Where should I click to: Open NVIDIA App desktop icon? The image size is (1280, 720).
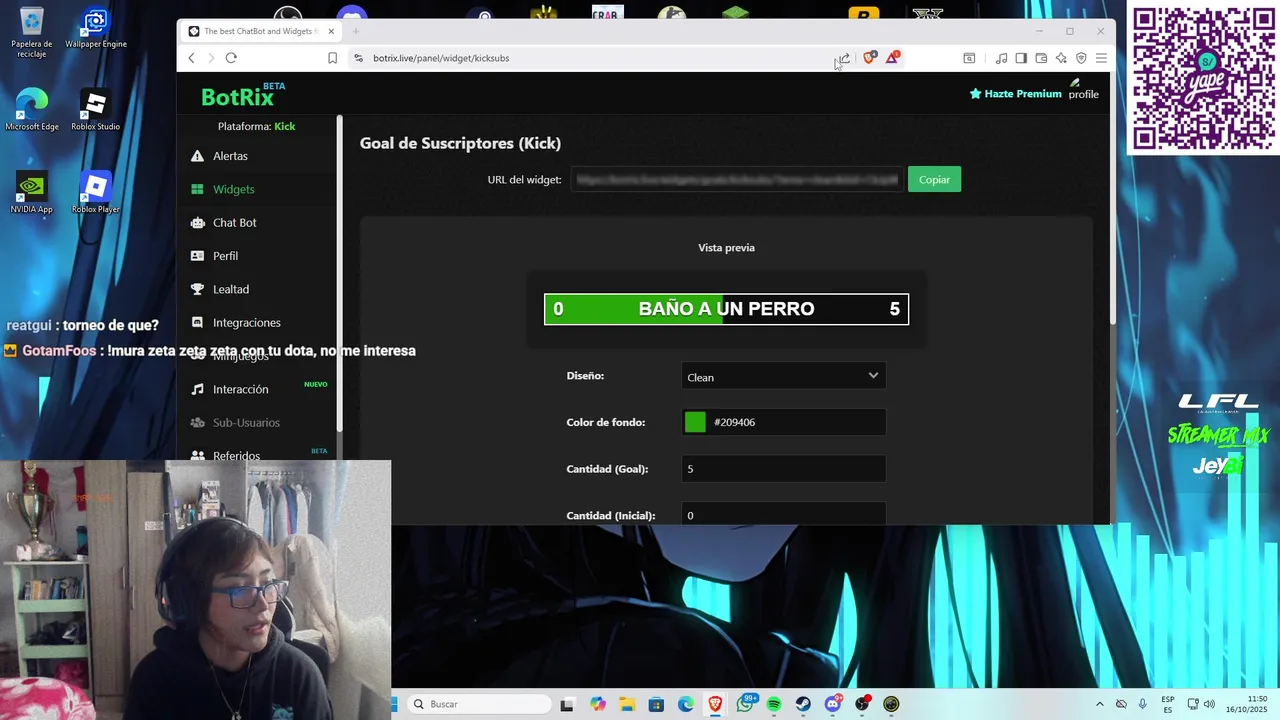(32, 193)
